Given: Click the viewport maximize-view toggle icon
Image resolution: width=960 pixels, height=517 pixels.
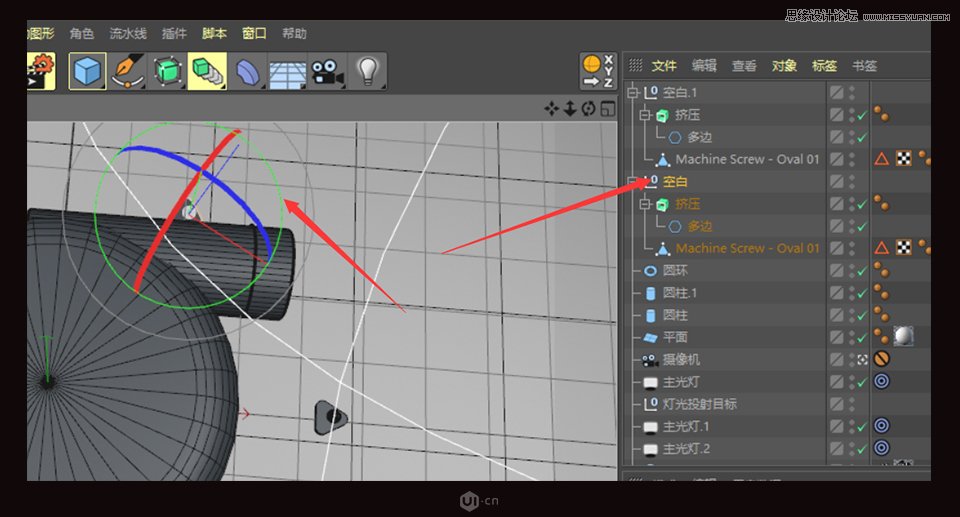Looking at the screenshot, I should click(x=607, y=109).
